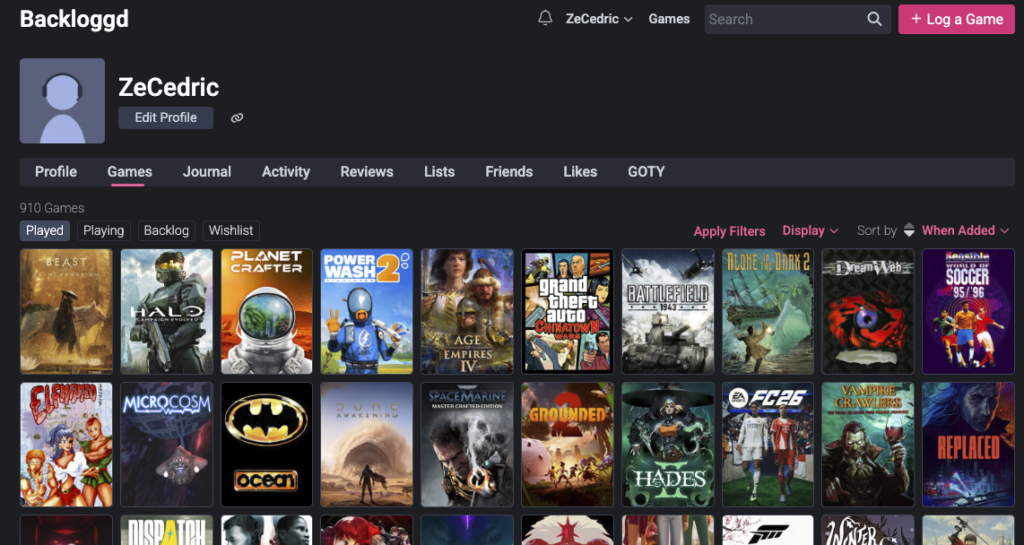Screen dimensions: 1024x545
Task: Click the ZeCedric profile name heading
Action: 168,87
